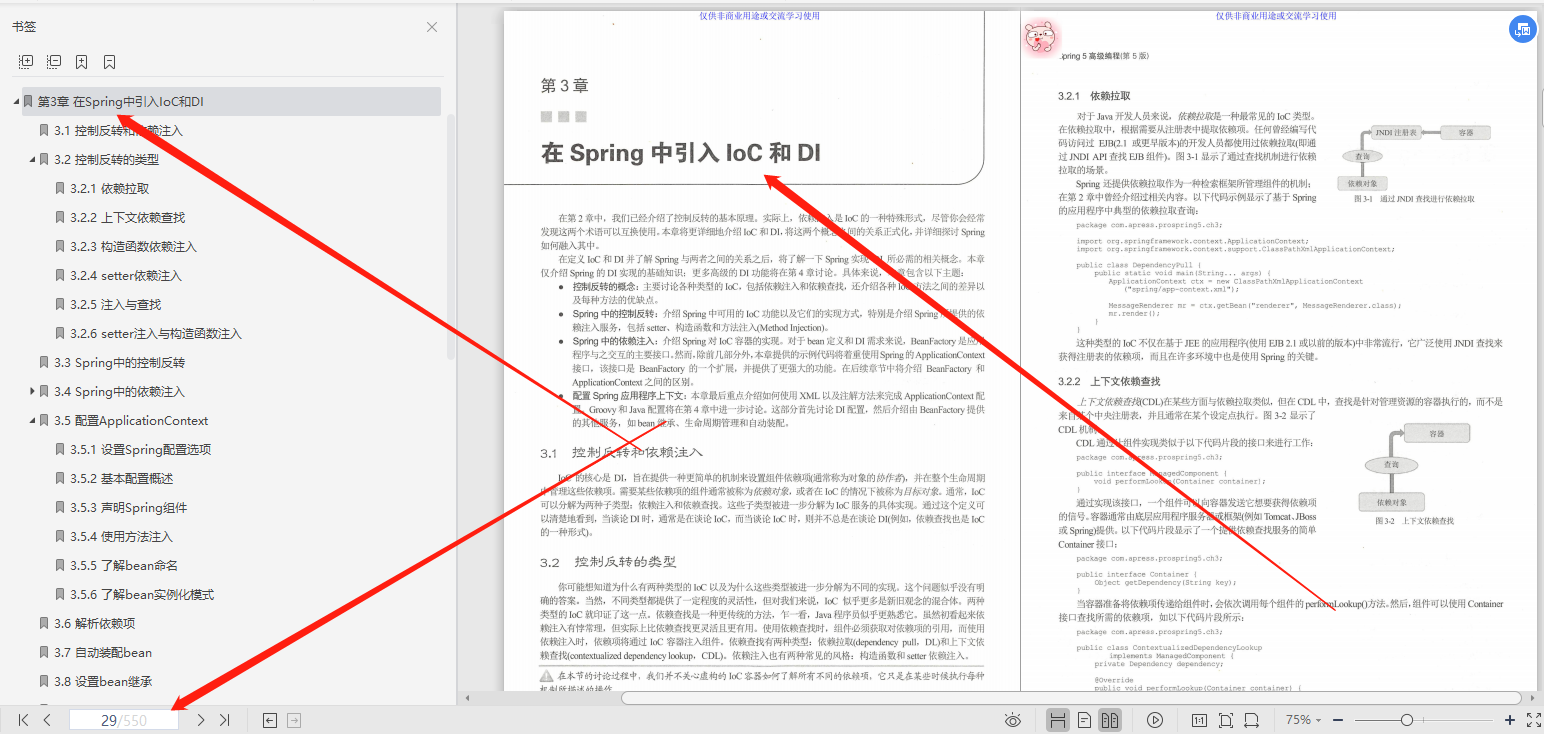Click the bookmark panel vertical scrollbar
The height and width of the screenshot is (734, 1544).
[451, 238]
